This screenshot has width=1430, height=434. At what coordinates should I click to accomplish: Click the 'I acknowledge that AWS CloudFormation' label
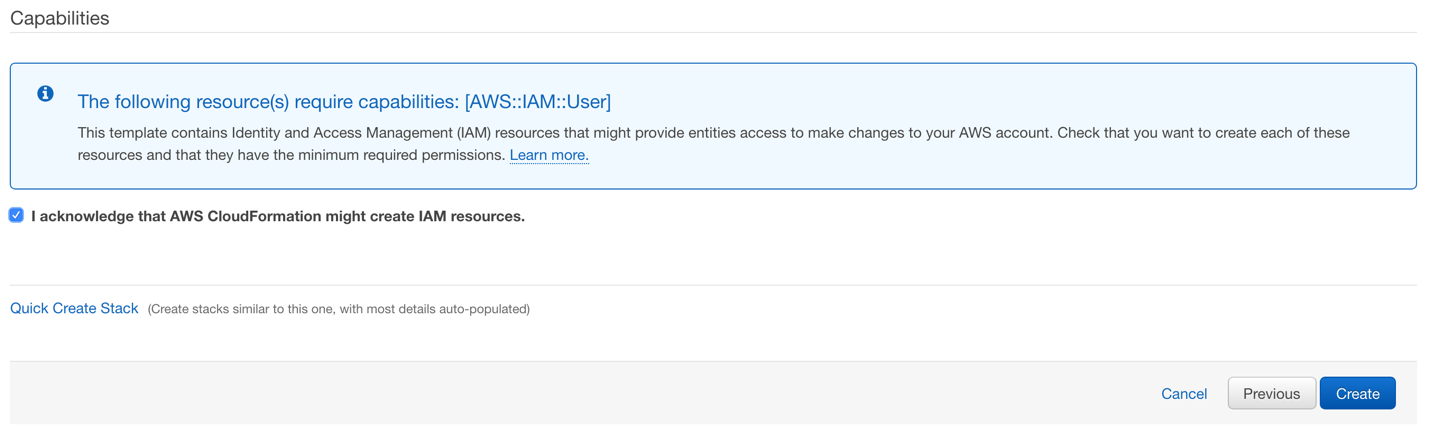[x=278, y=216]
